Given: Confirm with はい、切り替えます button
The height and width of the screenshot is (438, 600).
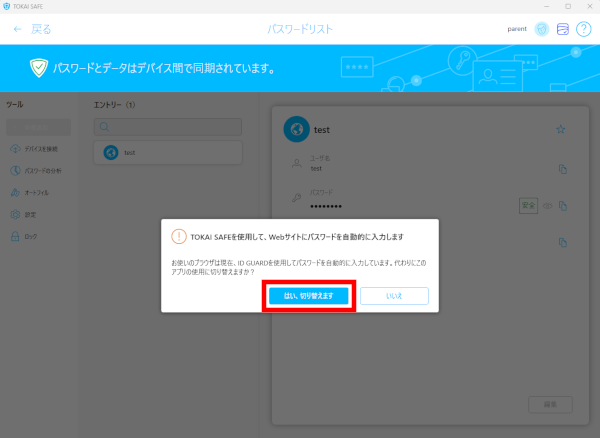Looking at the screenshot, I should click(308, 296).
